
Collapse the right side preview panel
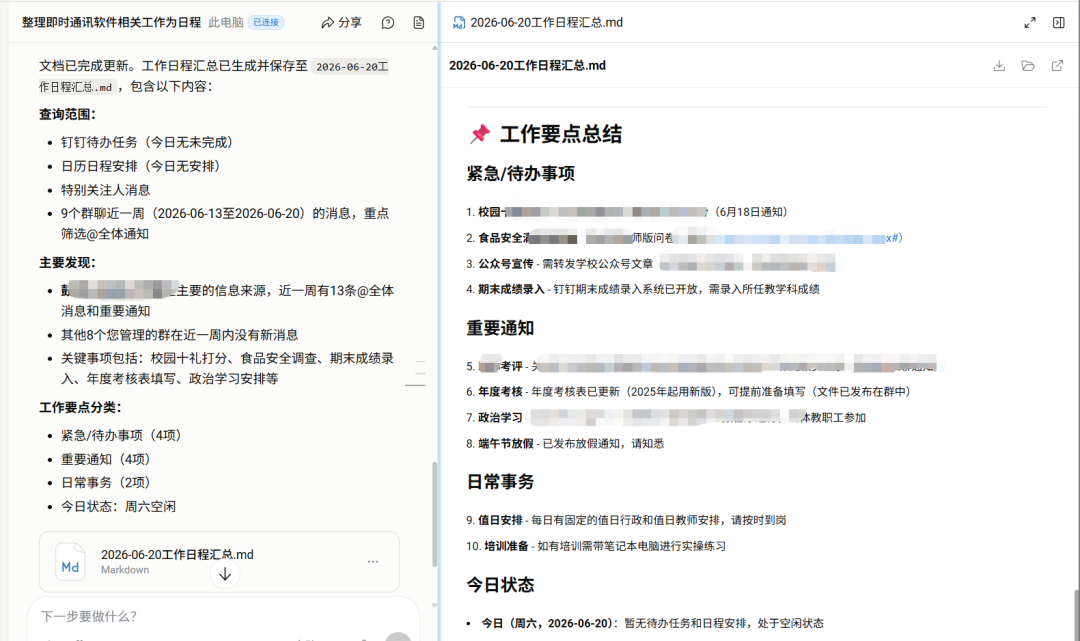1059,23
